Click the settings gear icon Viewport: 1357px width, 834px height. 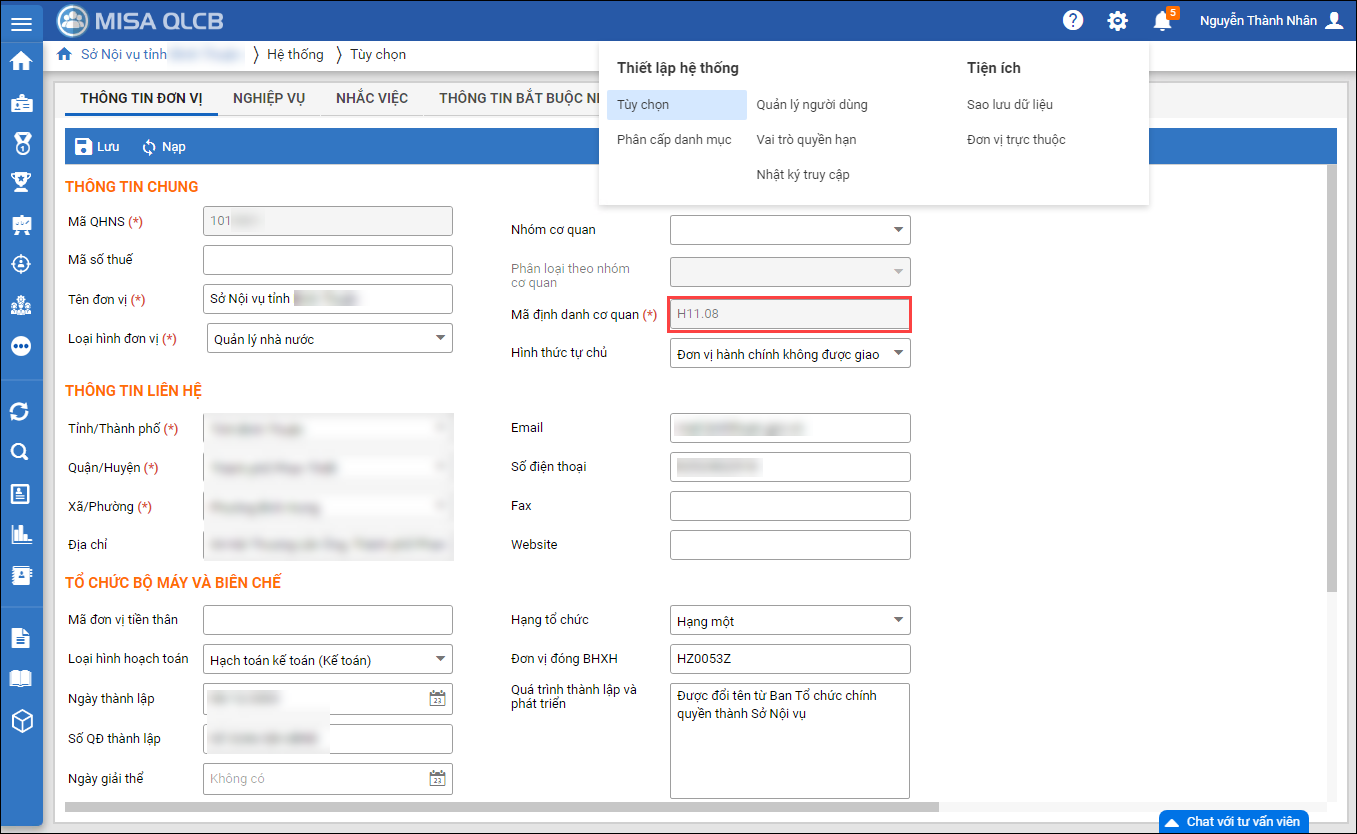(1117, 21)
